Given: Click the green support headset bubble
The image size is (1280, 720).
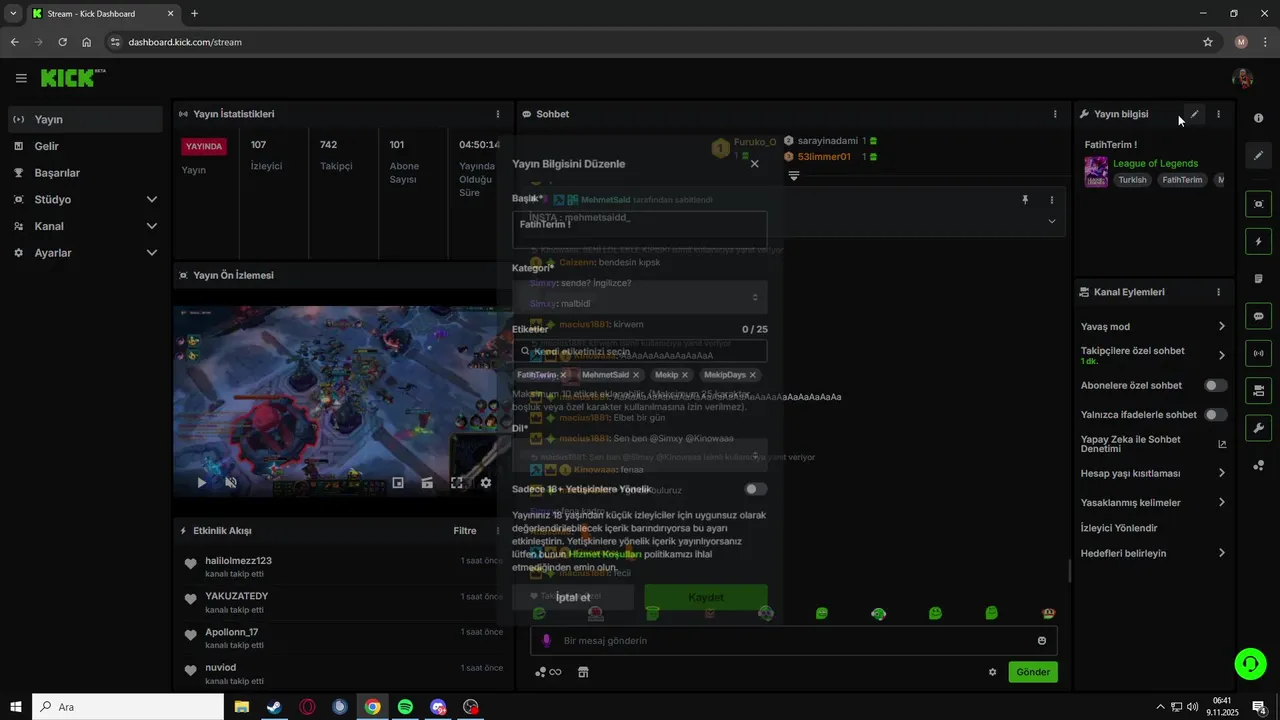Looking at the screenshot, I should [x=1249, y=663].
